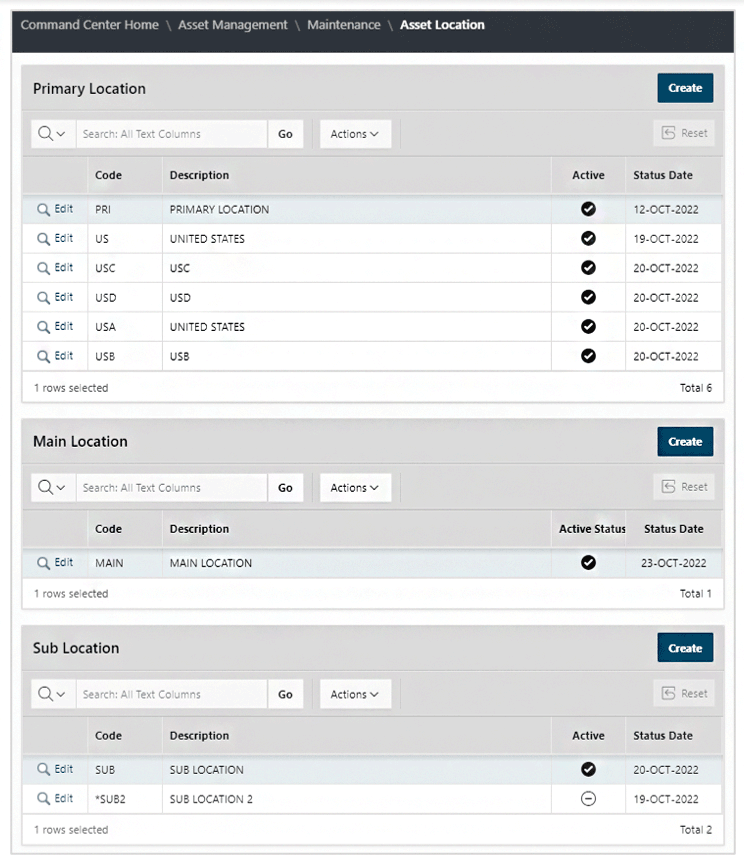This screenshot has width=744, height=862.
Task: Click the magnifier icon for USB row
Action: [43, 357]
